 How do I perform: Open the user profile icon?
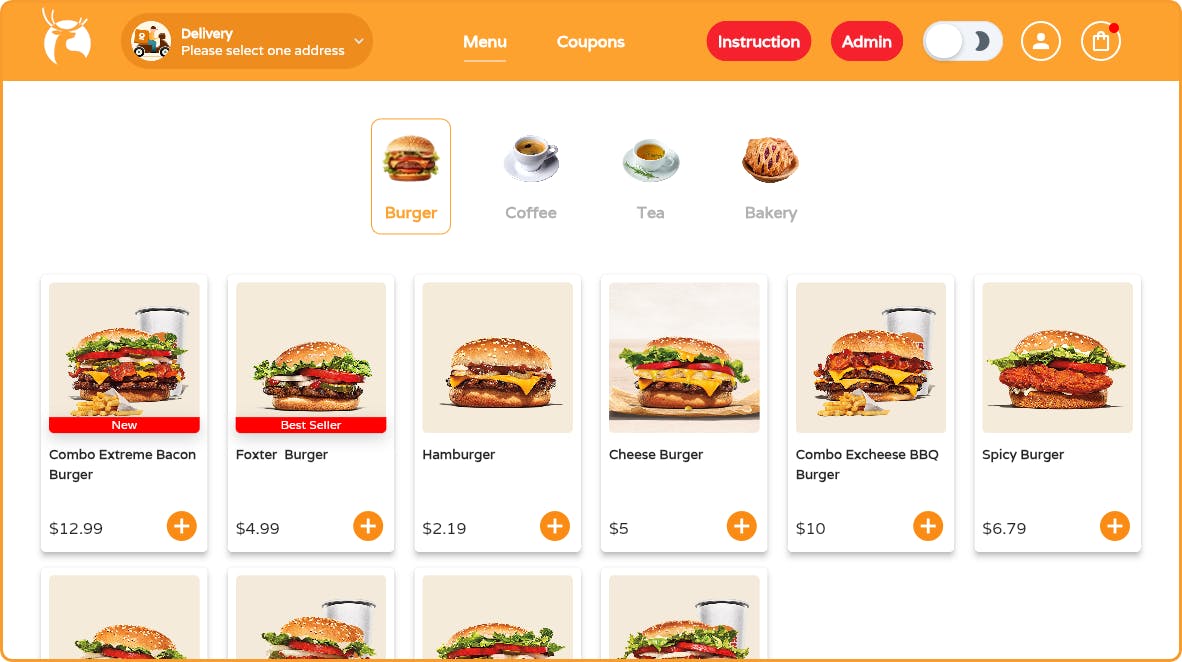tap(1040, 41)
